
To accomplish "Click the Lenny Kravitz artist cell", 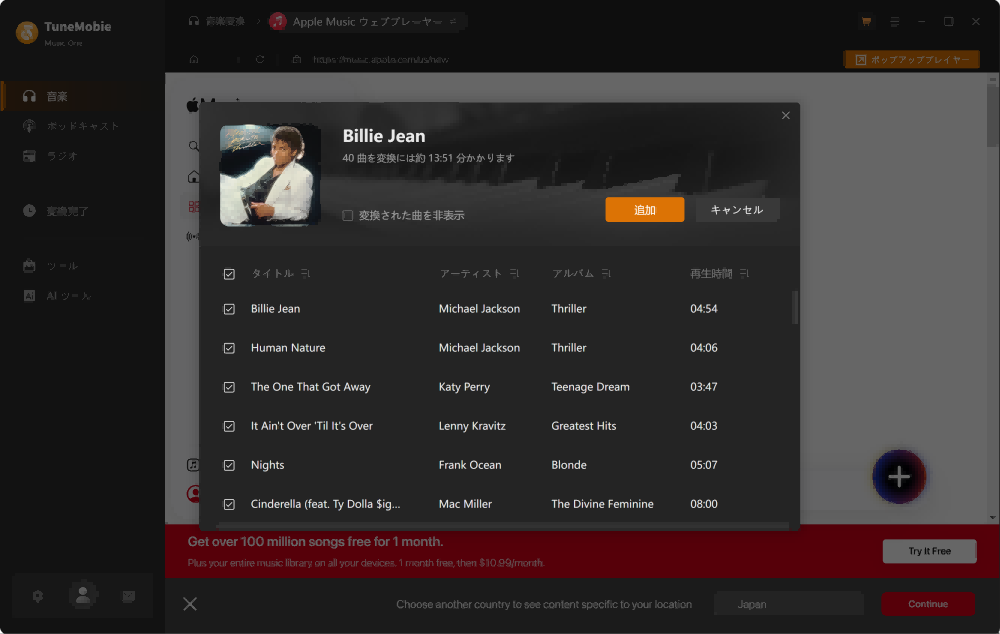I will point(472,426).
